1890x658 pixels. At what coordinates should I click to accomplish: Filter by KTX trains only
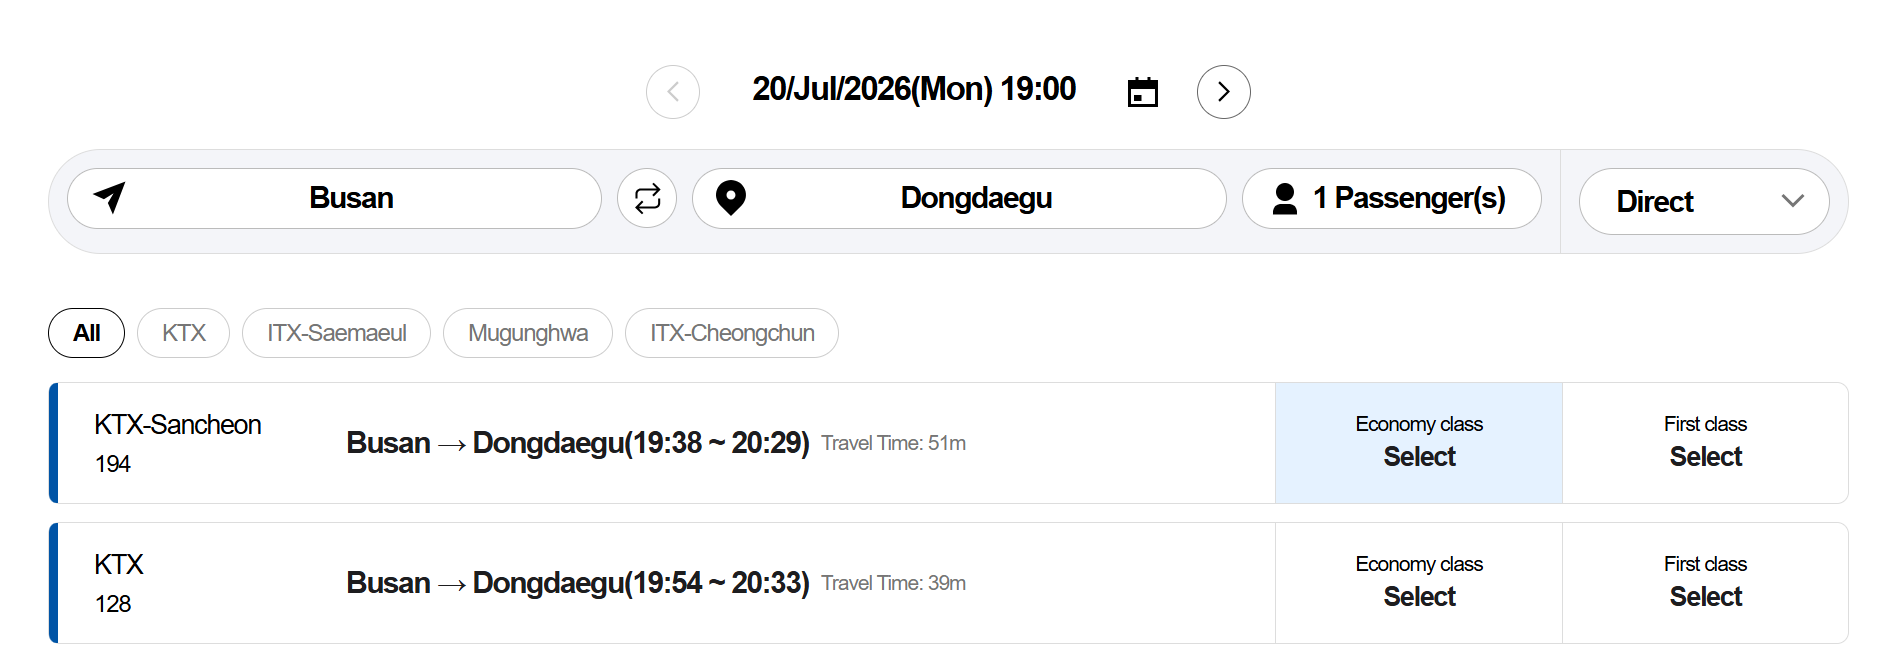(x=184, y=333)
